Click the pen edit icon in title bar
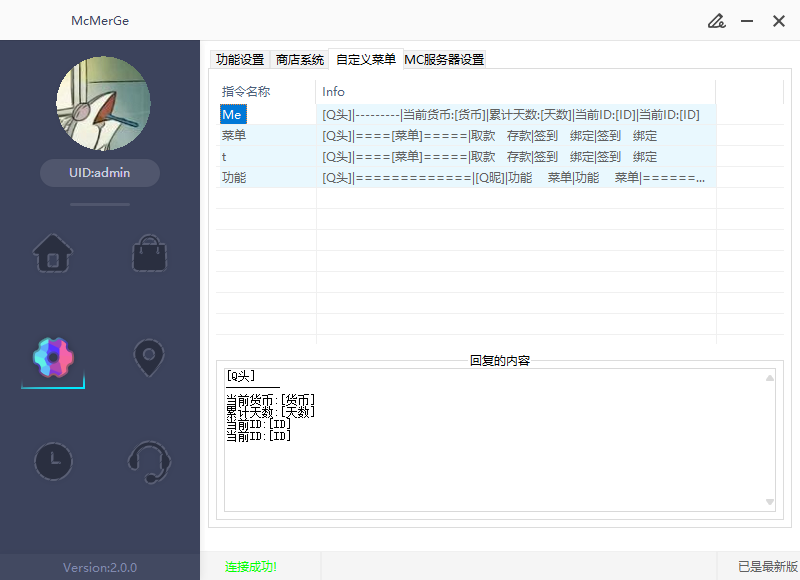The height and width of the screenshot is (580, 800). (x=716, y=21)
